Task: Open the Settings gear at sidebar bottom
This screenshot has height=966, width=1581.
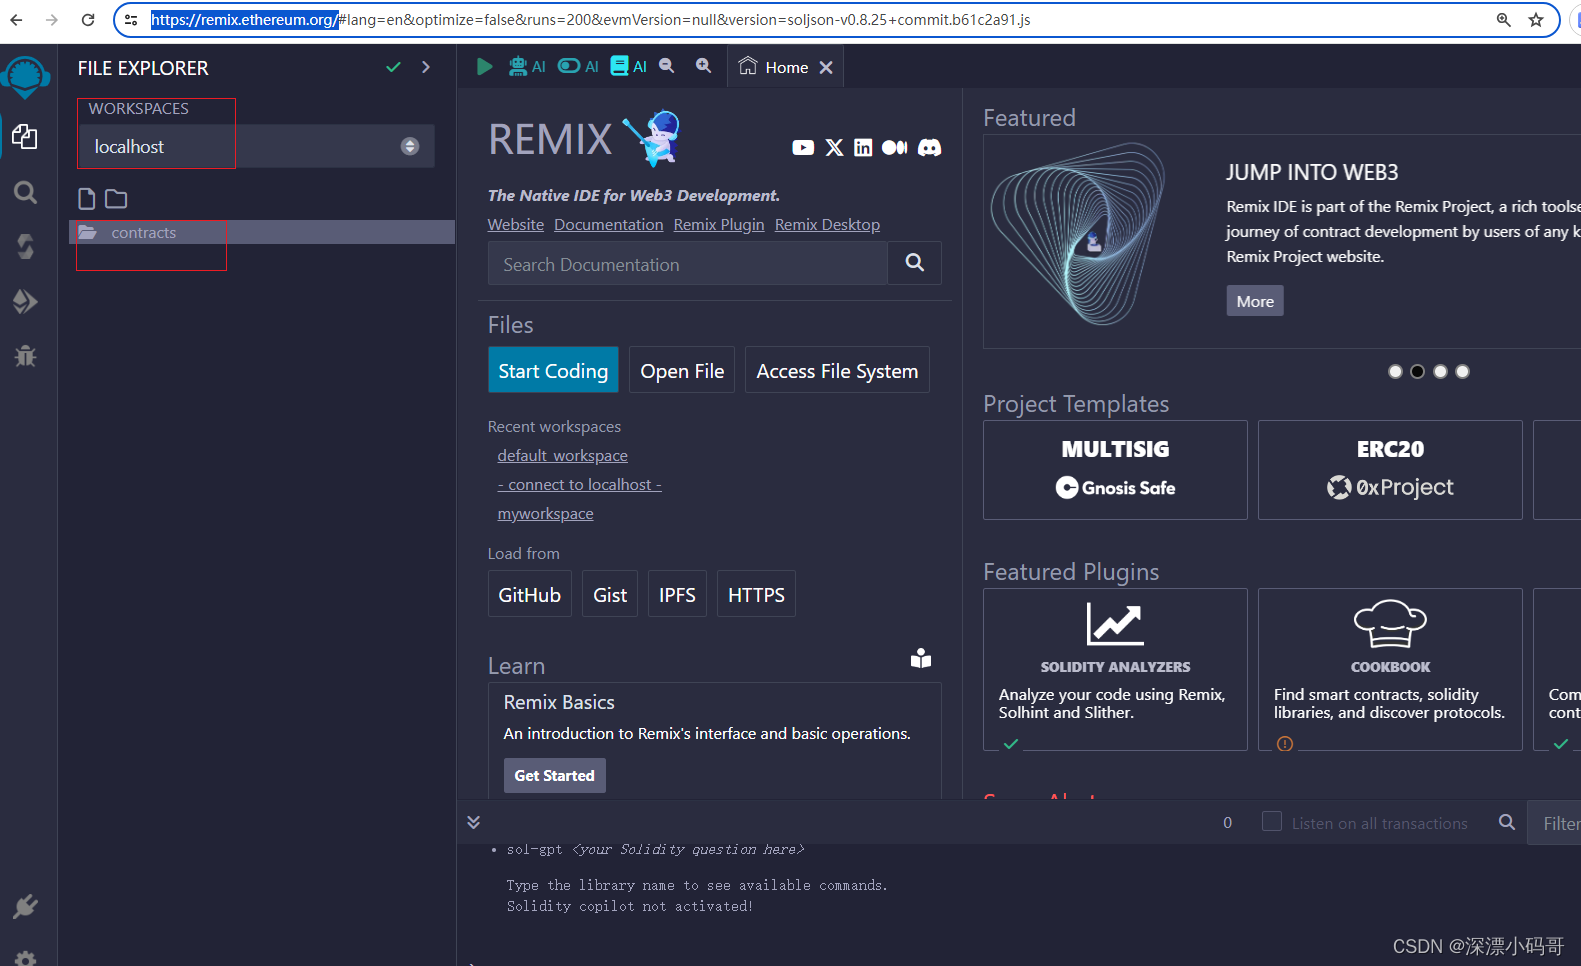Action: click(25, 958)
